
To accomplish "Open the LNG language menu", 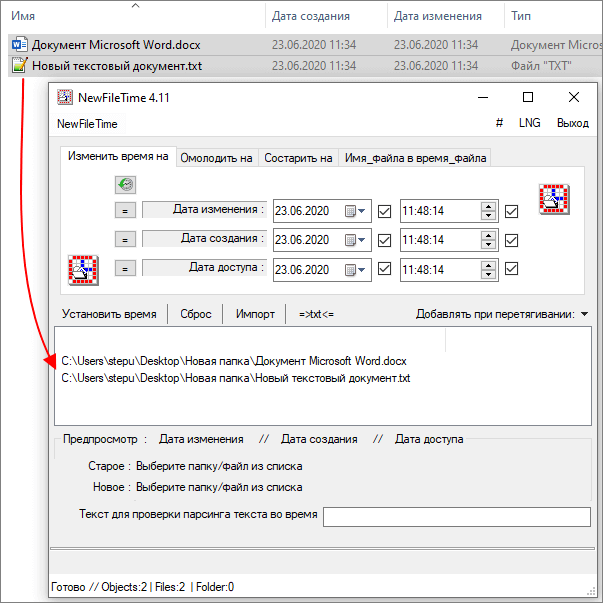I will click(530, 123).
